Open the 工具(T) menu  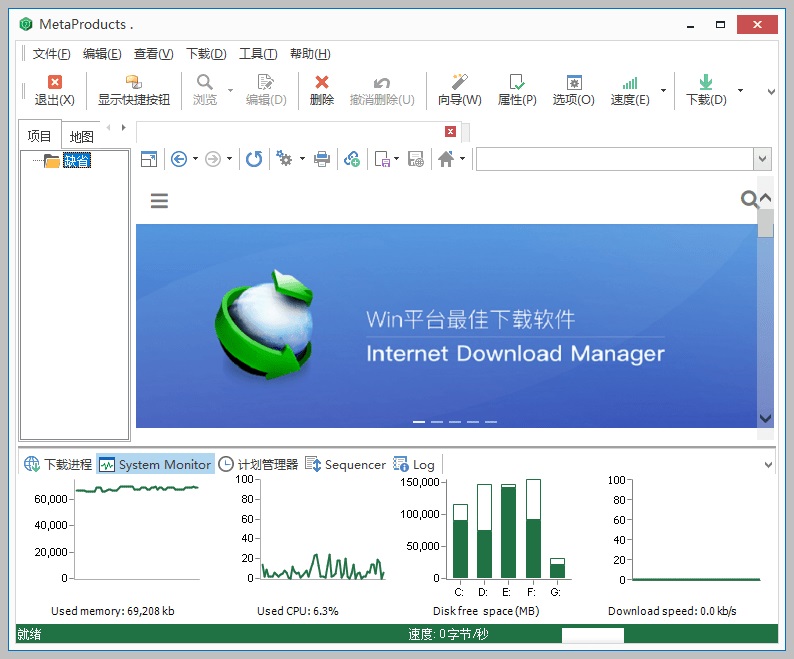tap(258, 54)
